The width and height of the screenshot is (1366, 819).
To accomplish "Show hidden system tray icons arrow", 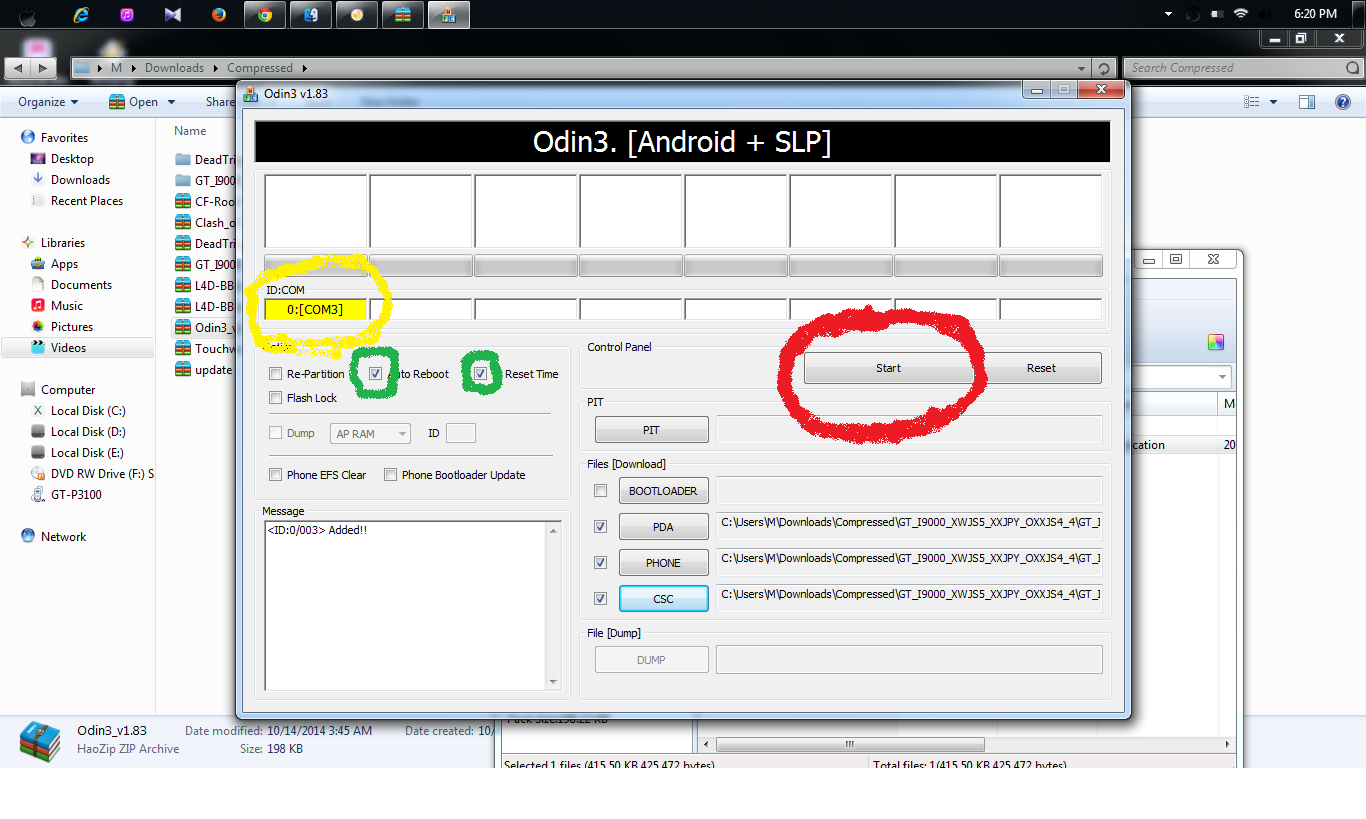I will pyautogui.click(x=1168, y=14).
